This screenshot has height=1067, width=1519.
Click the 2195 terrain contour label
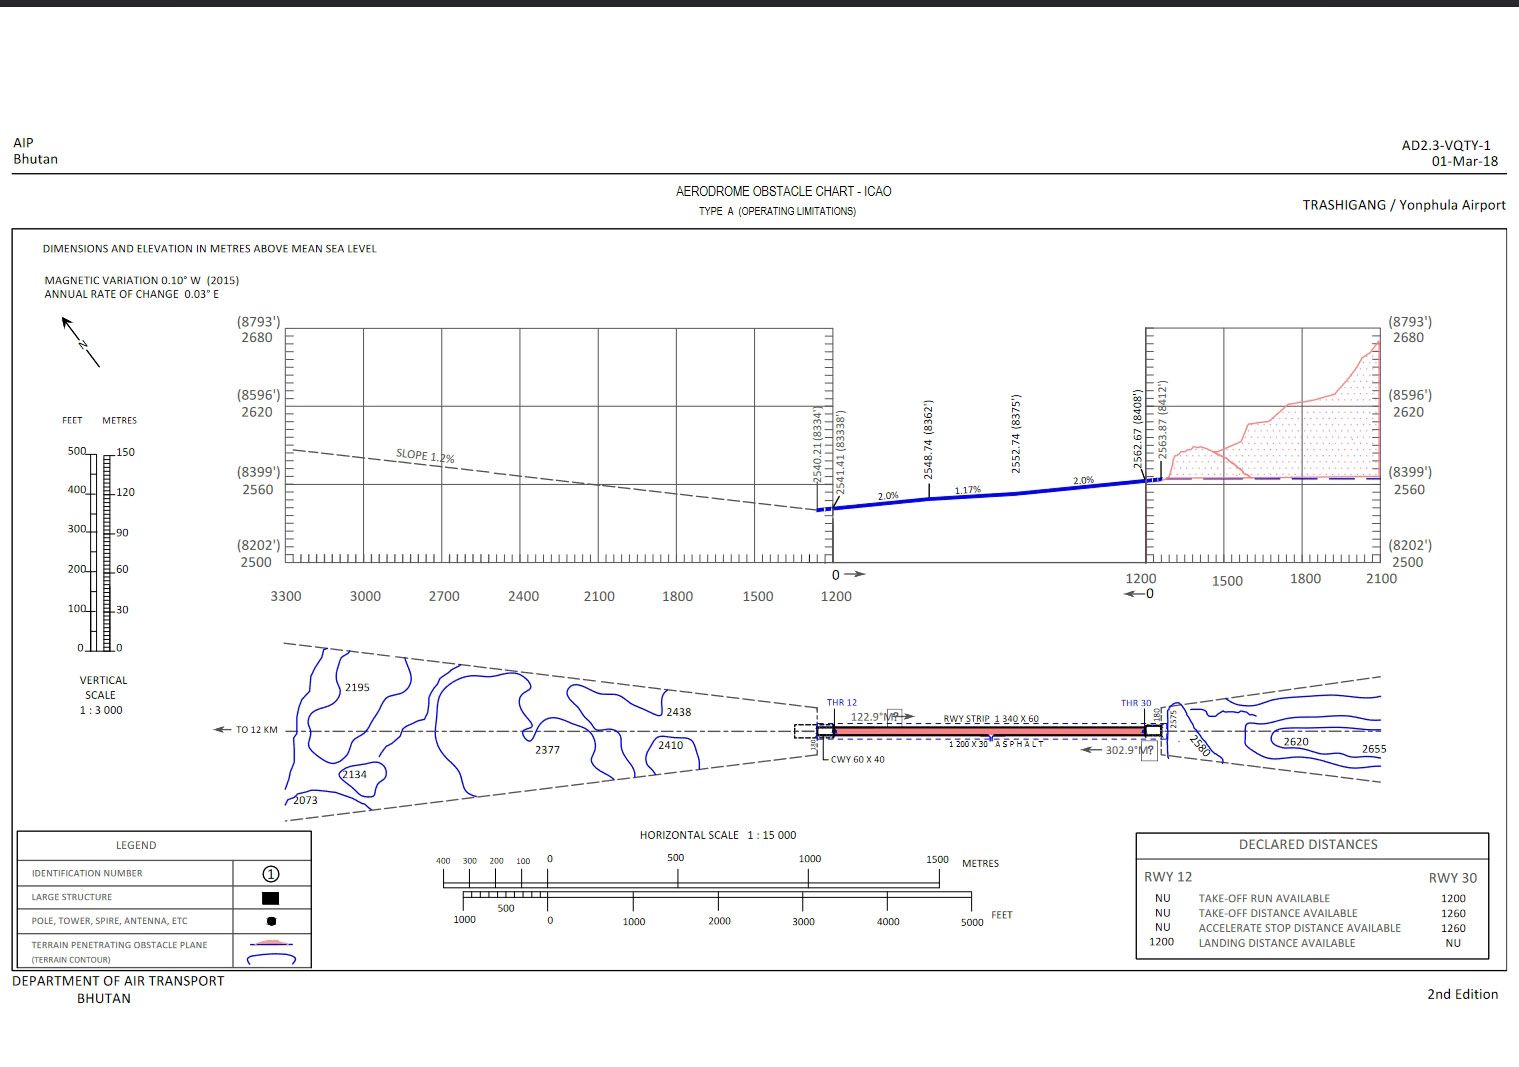pyautogui.click(x=357, y=688)
